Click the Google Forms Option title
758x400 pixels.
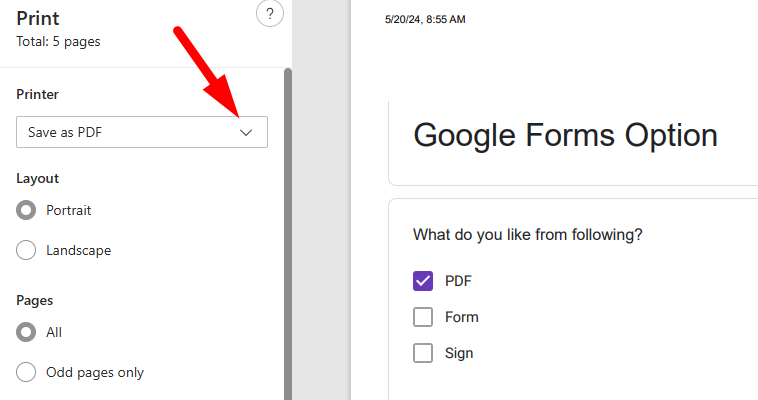pos(565,135)
